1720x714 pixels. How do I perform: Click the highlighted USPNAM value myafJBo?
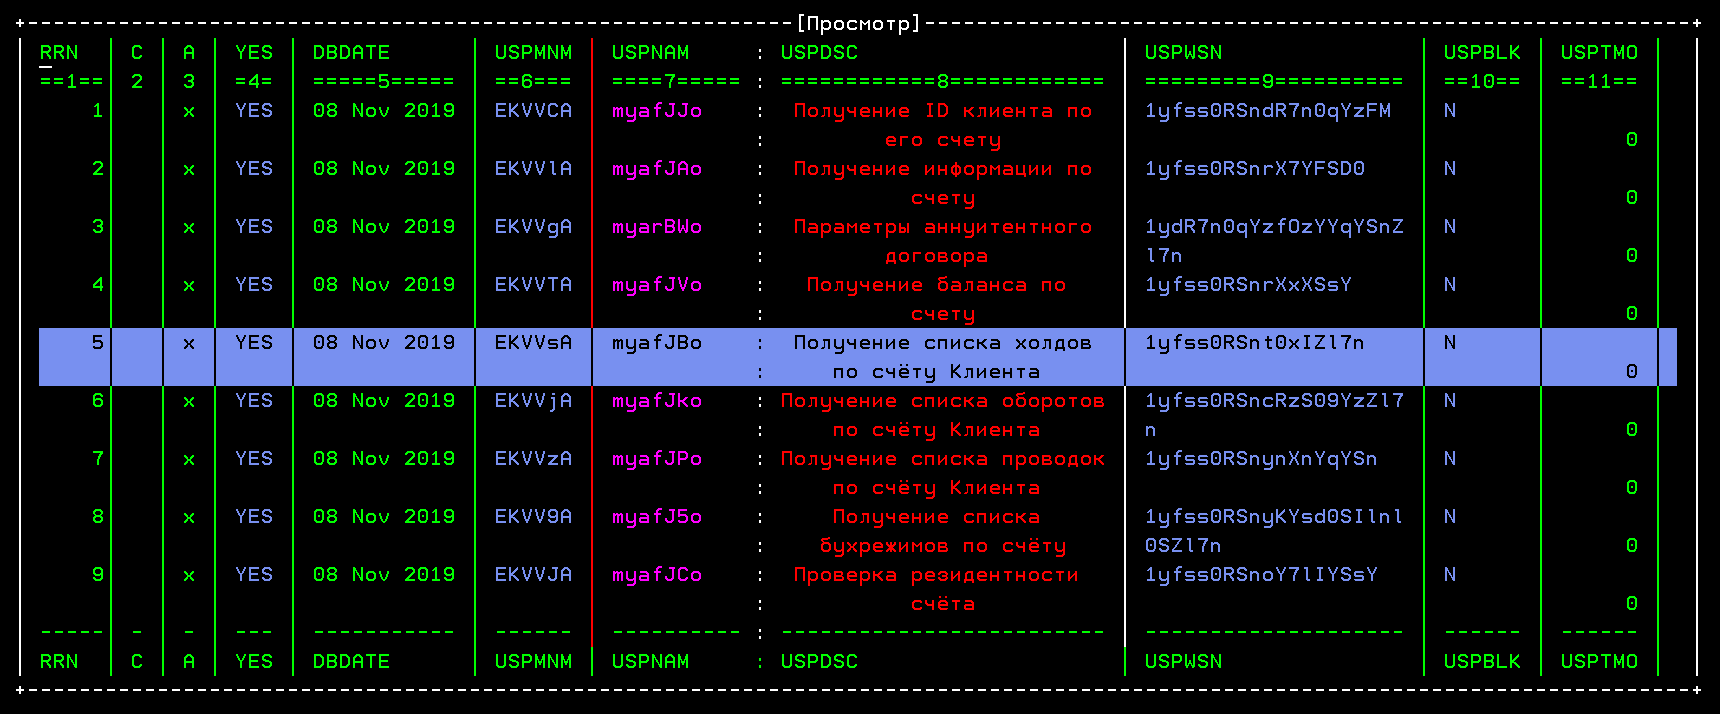(x=657, y=343)
